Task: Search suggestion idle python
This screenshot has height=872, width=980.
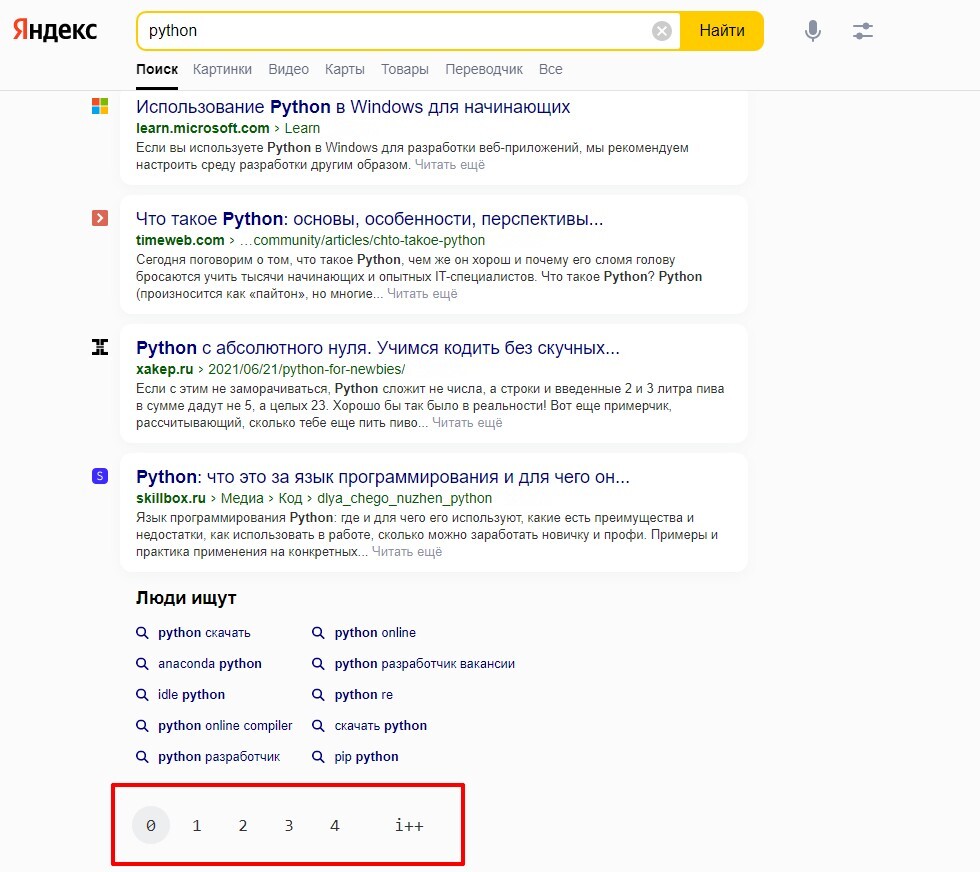Action: click(191, 694)
